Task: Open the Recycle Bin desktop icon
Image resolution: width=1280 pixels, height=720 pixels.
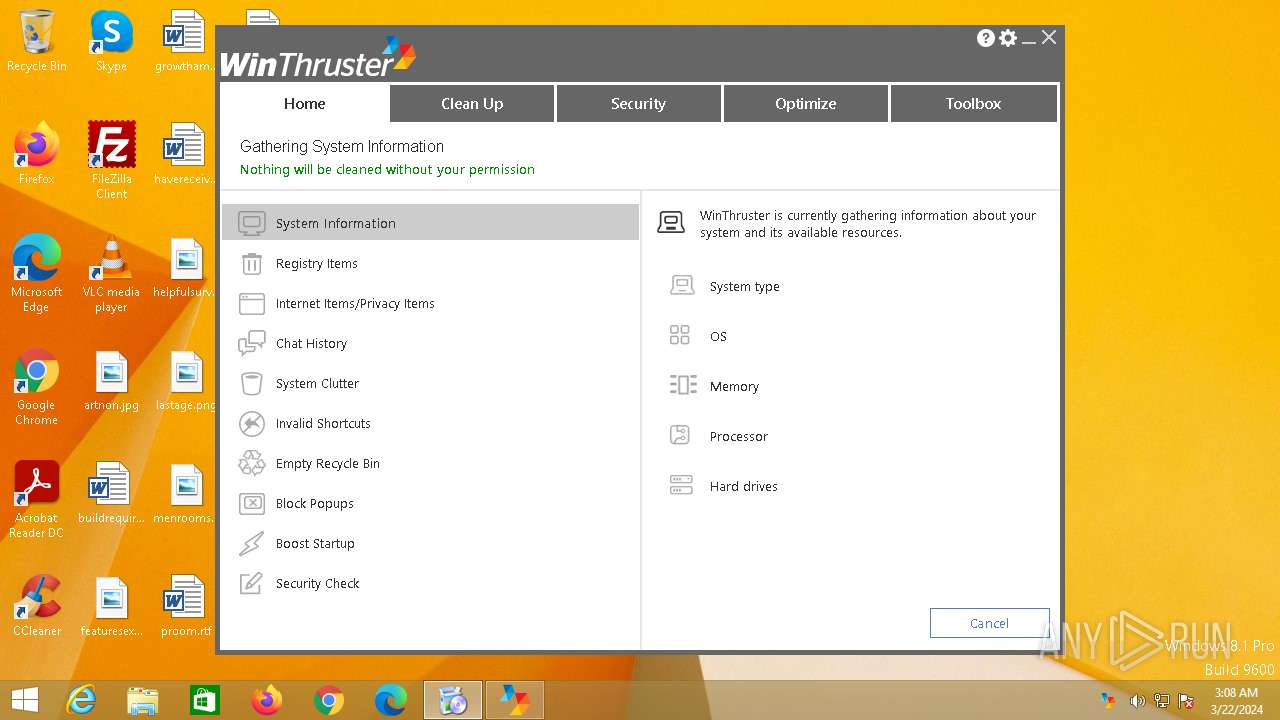Action: [x=37, y=41]
